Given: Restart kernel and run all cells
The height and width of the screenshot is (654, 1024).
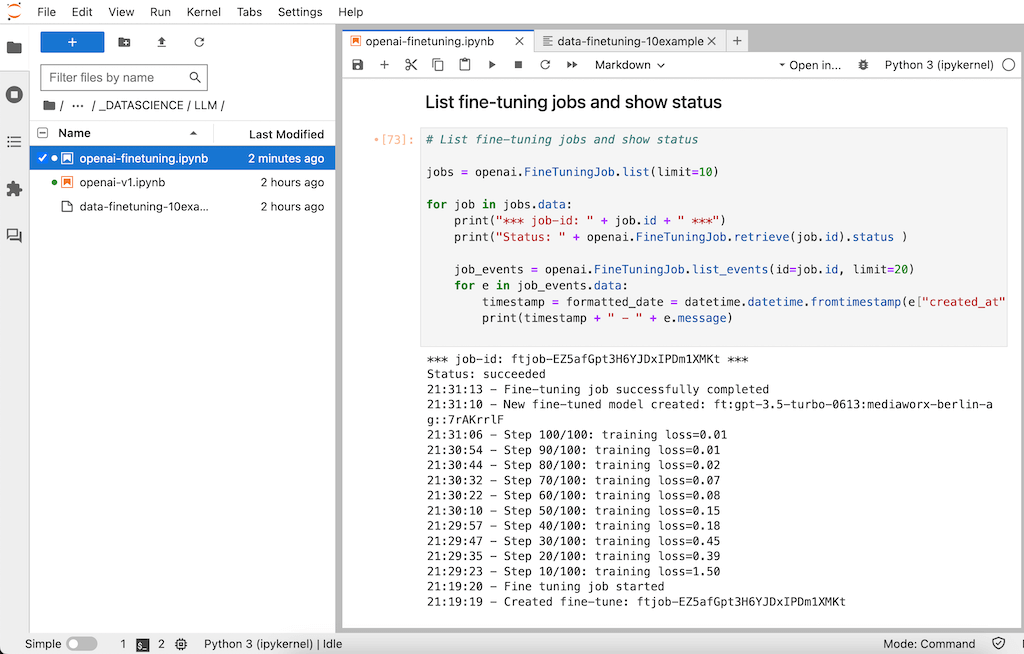Looking at the screenshot, I should click(x=572, y=65).
